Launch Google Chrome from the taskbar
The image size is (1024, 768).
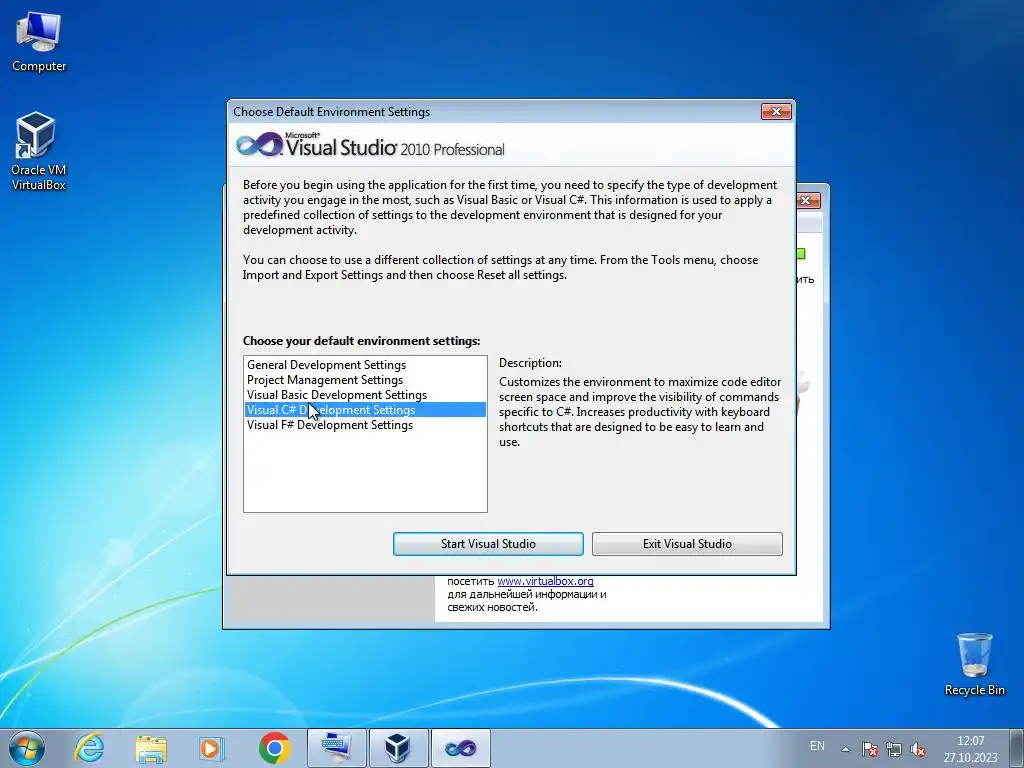tap(274, 748)
